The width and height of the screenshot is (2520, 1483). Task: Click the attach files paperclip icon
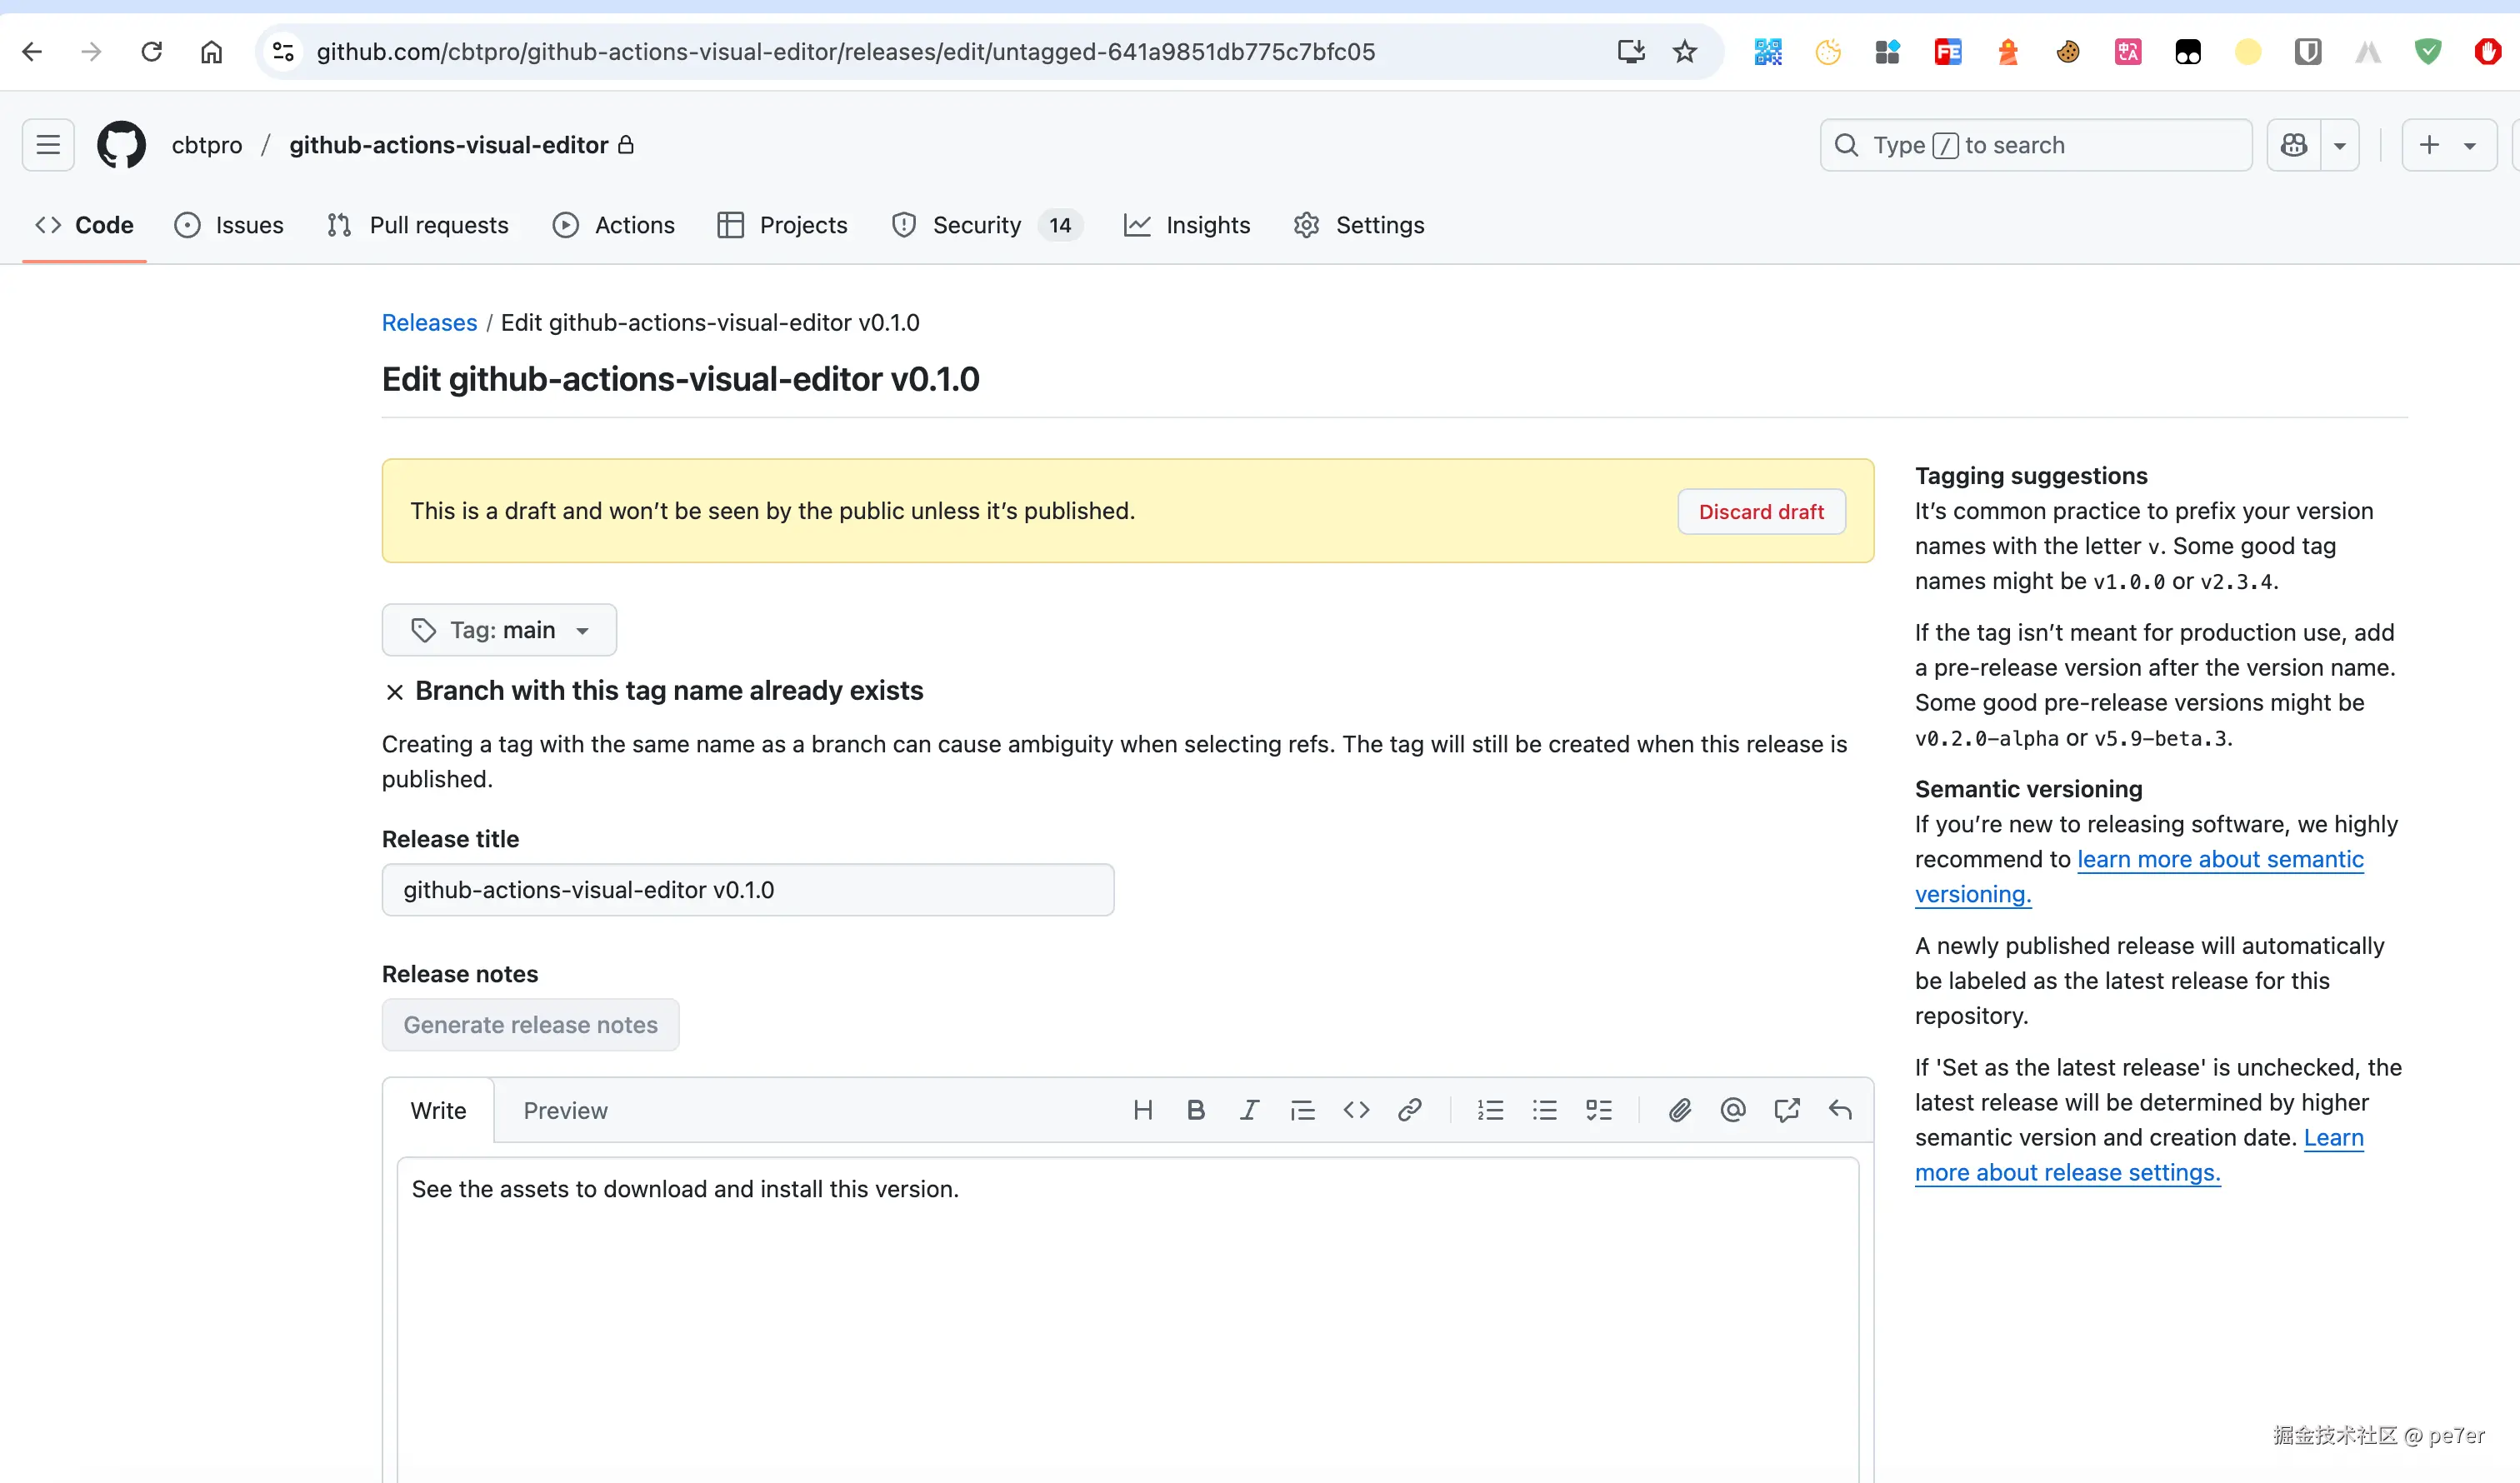(1679, 1110)
